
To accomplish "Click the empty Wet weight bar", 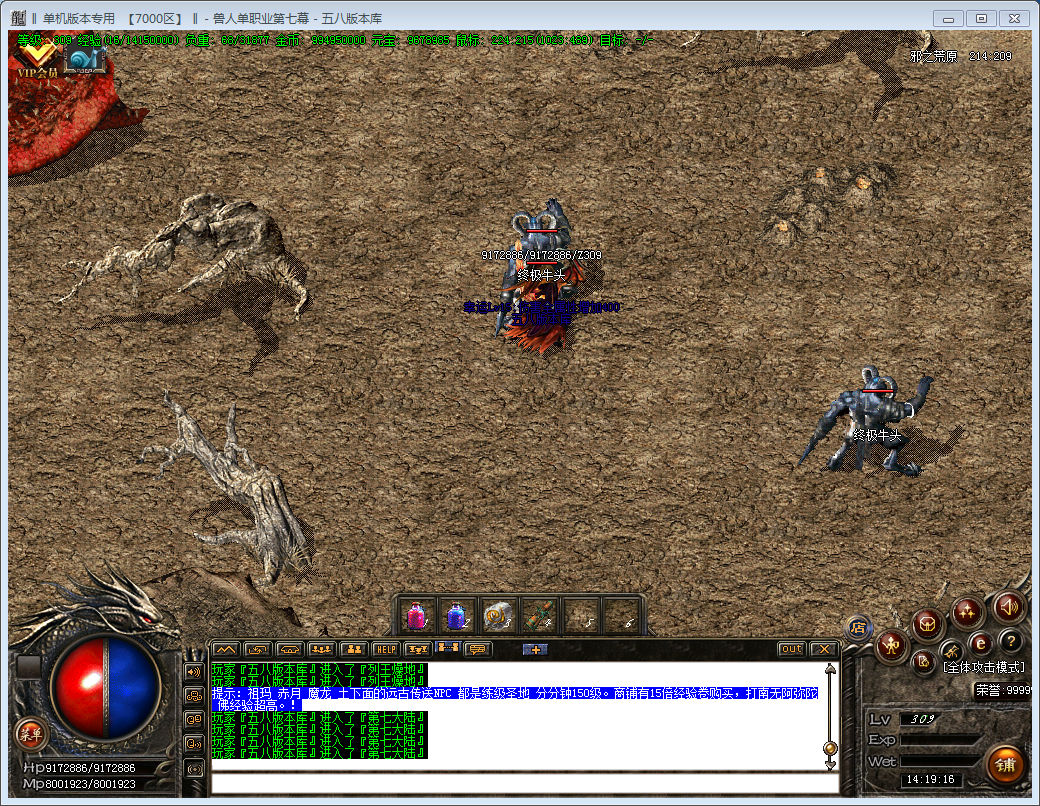I will point(941,762).
